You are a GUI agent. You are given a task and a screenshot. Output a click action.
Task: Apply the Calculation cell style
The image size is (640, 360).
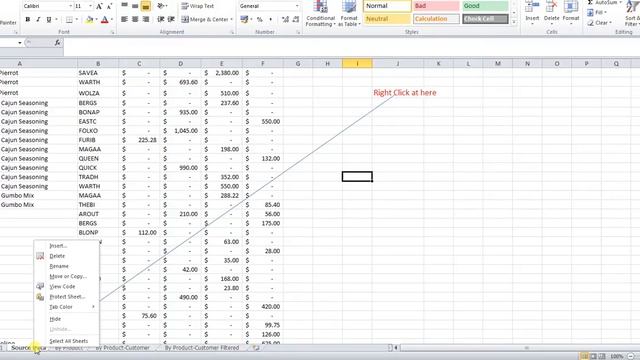click(436, 19)
